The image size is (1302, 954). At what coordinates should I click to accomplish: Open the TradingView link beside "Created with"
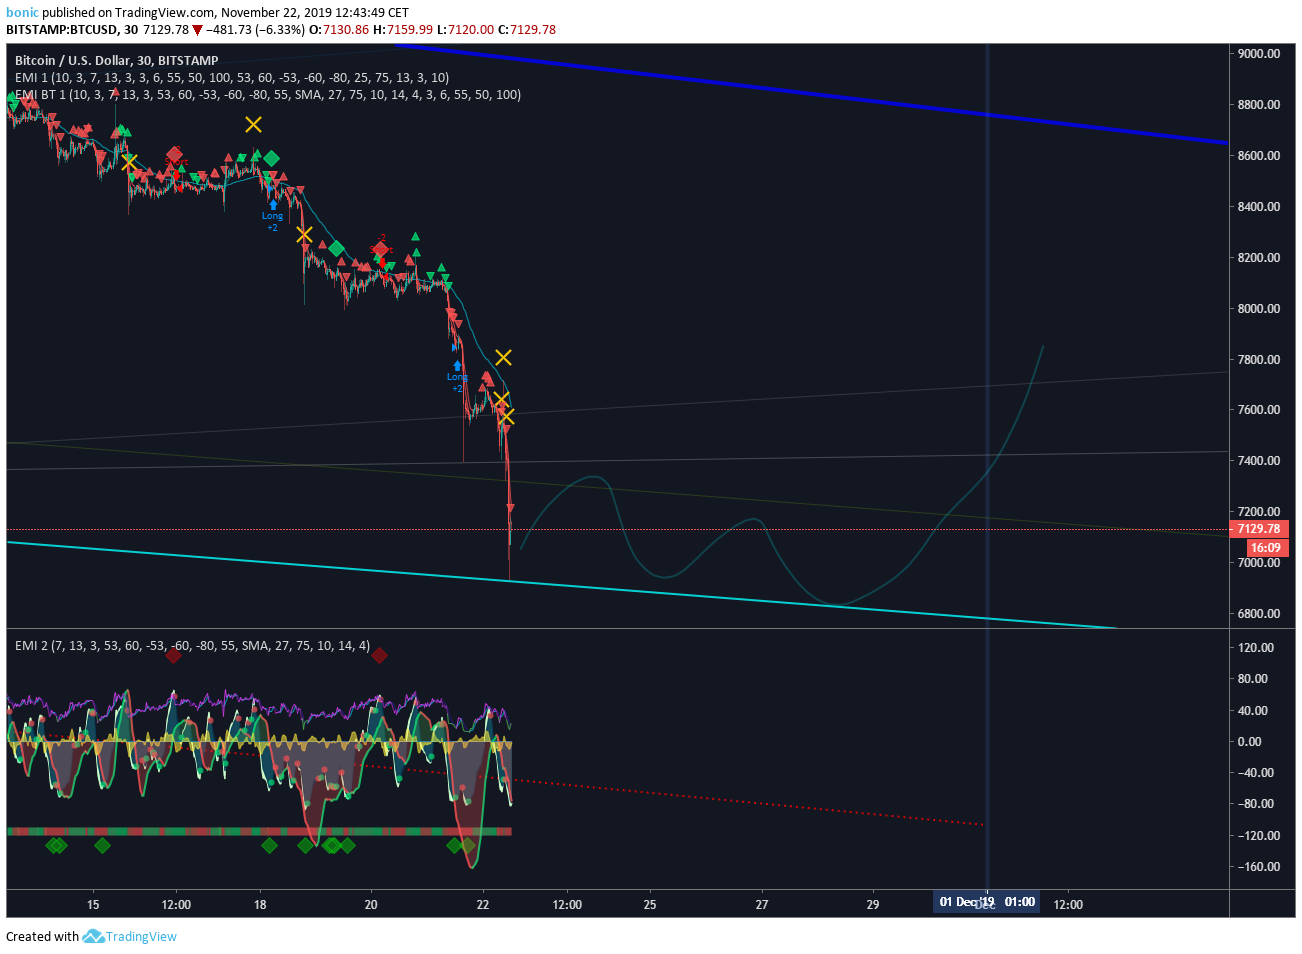click(141, 937)
